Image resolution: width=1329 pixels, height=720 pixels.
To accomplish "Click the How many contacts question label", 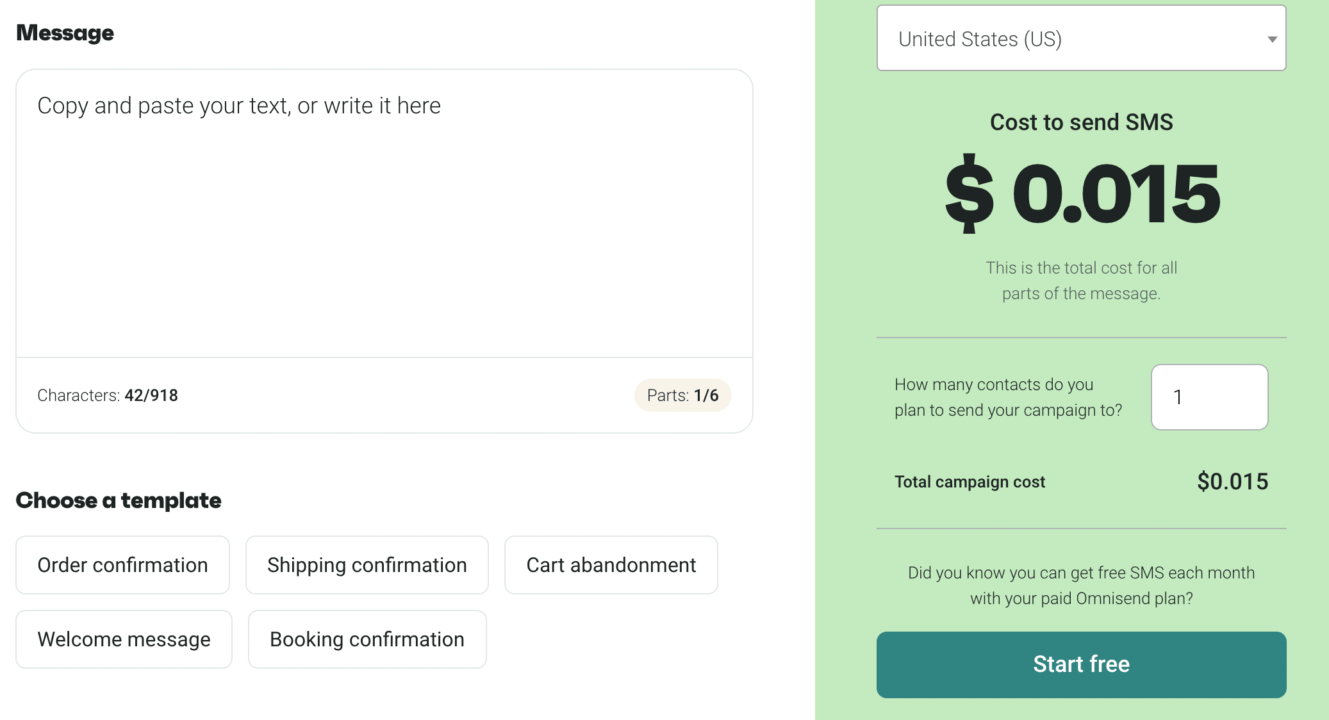I will click(1008, 397).
